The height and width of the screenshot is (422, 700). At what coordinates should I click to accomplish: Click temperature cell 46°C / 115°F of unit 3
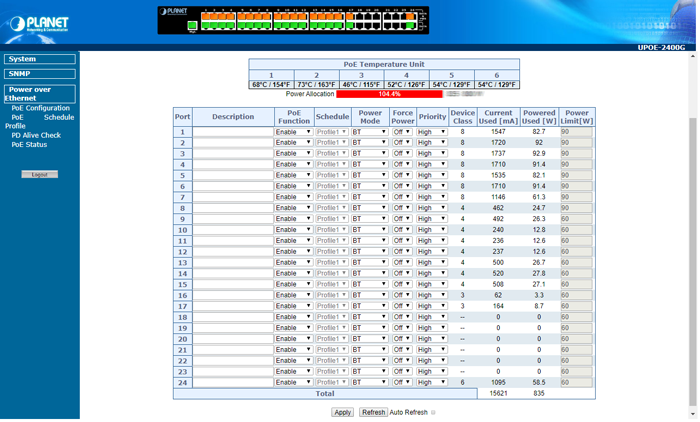click(362, 85)
